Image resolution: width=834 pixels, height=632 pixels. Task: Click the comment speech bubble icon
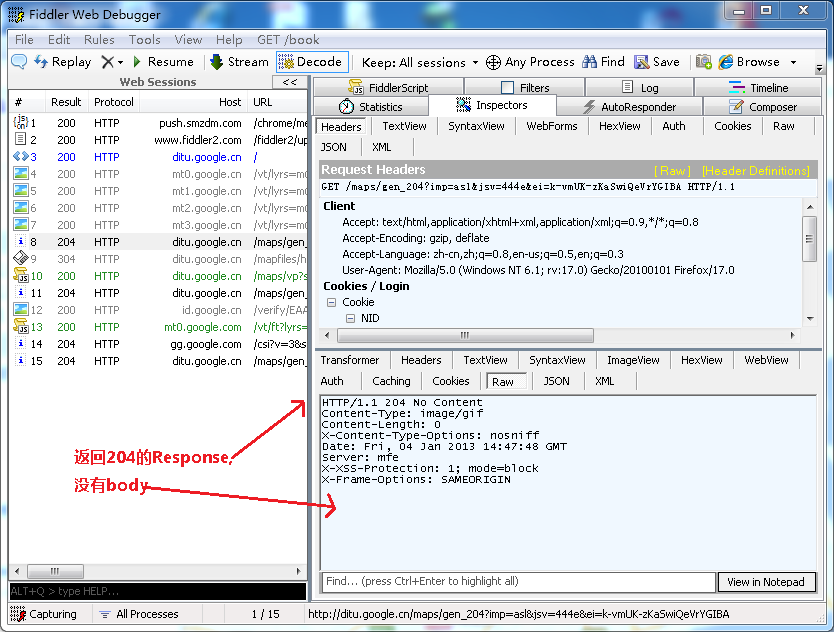pos(18,62)
